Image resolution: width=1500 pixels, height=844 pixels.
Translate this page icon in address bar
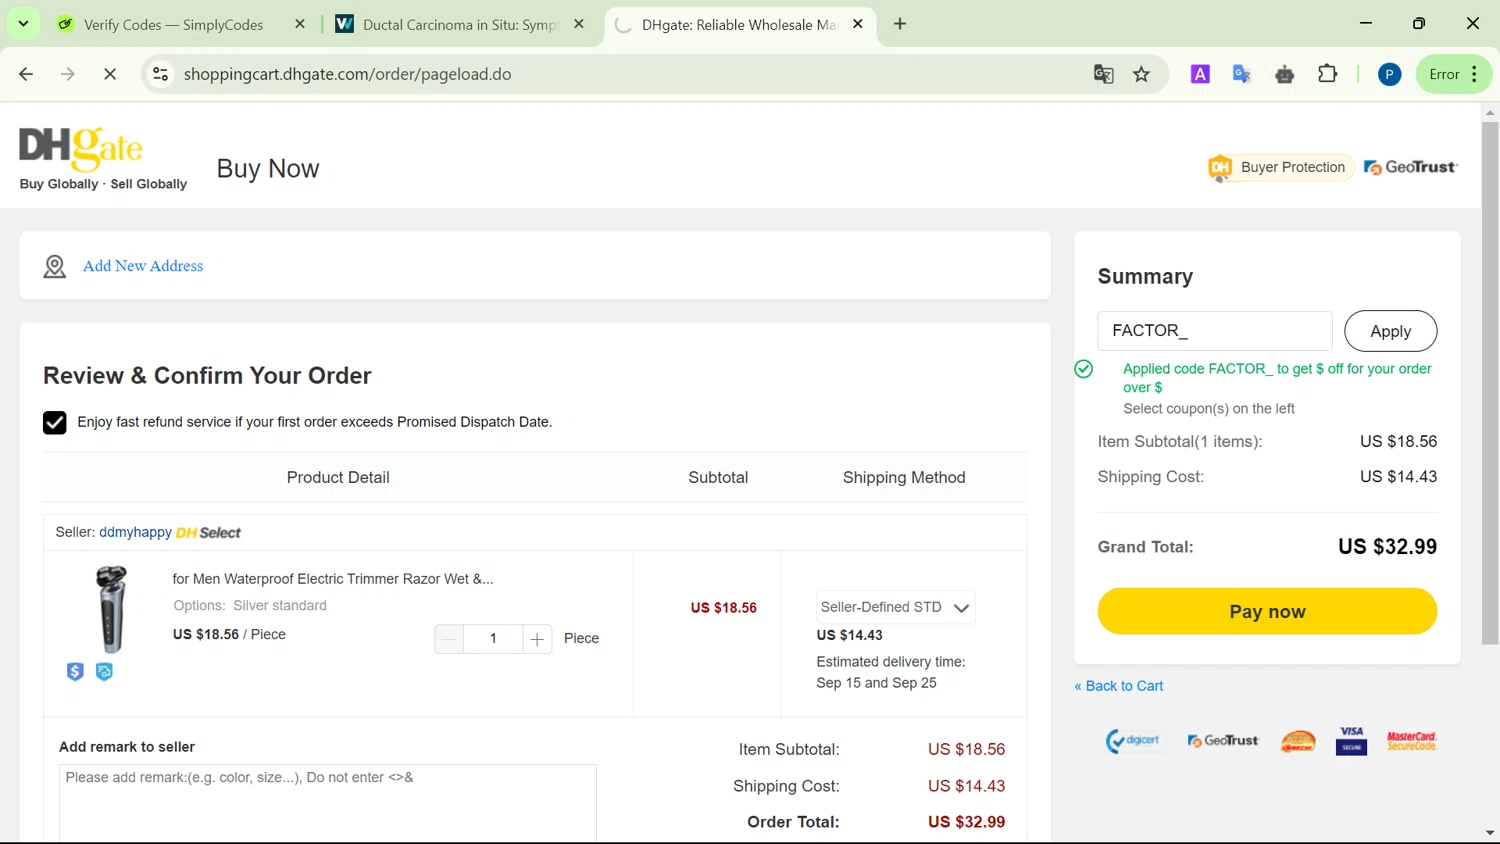pos(1104,74)
